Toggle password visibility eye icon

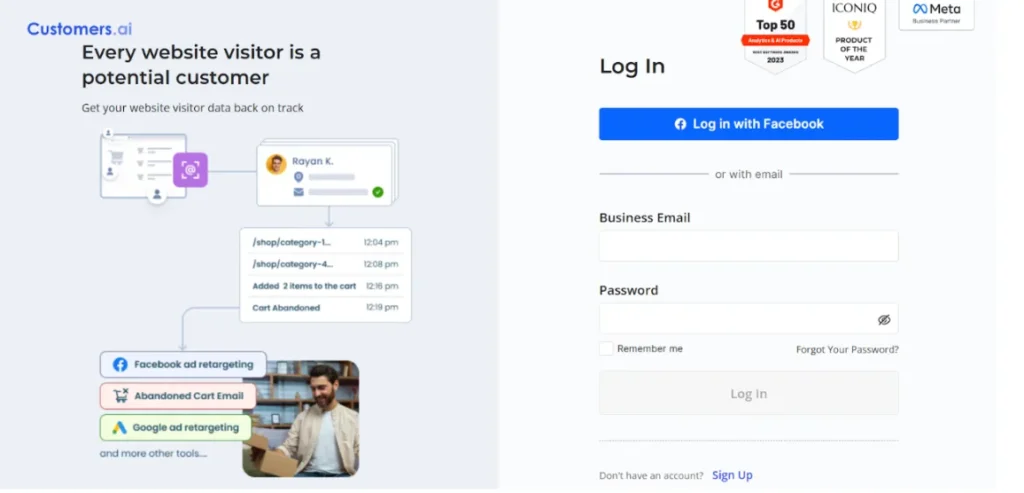[x=884, y=319]
